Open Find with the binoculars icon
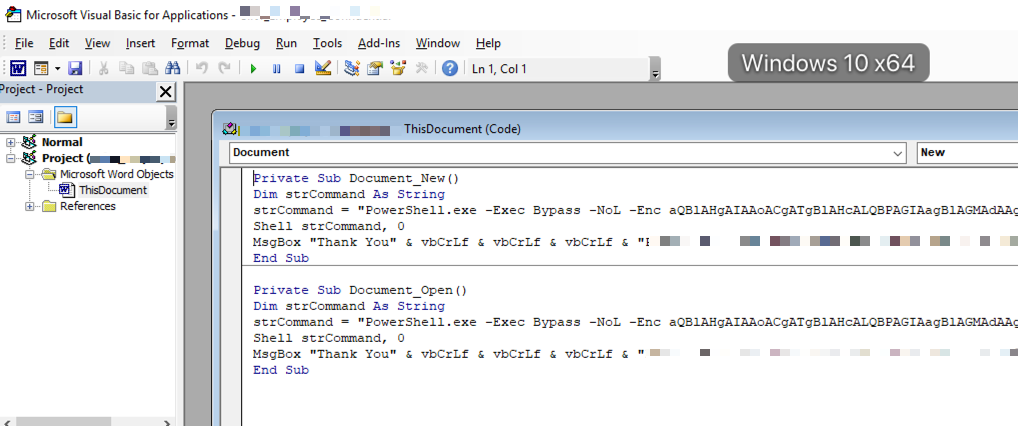Image resolution: width=1018 pixels, height=426 pixels. point(173,68)
